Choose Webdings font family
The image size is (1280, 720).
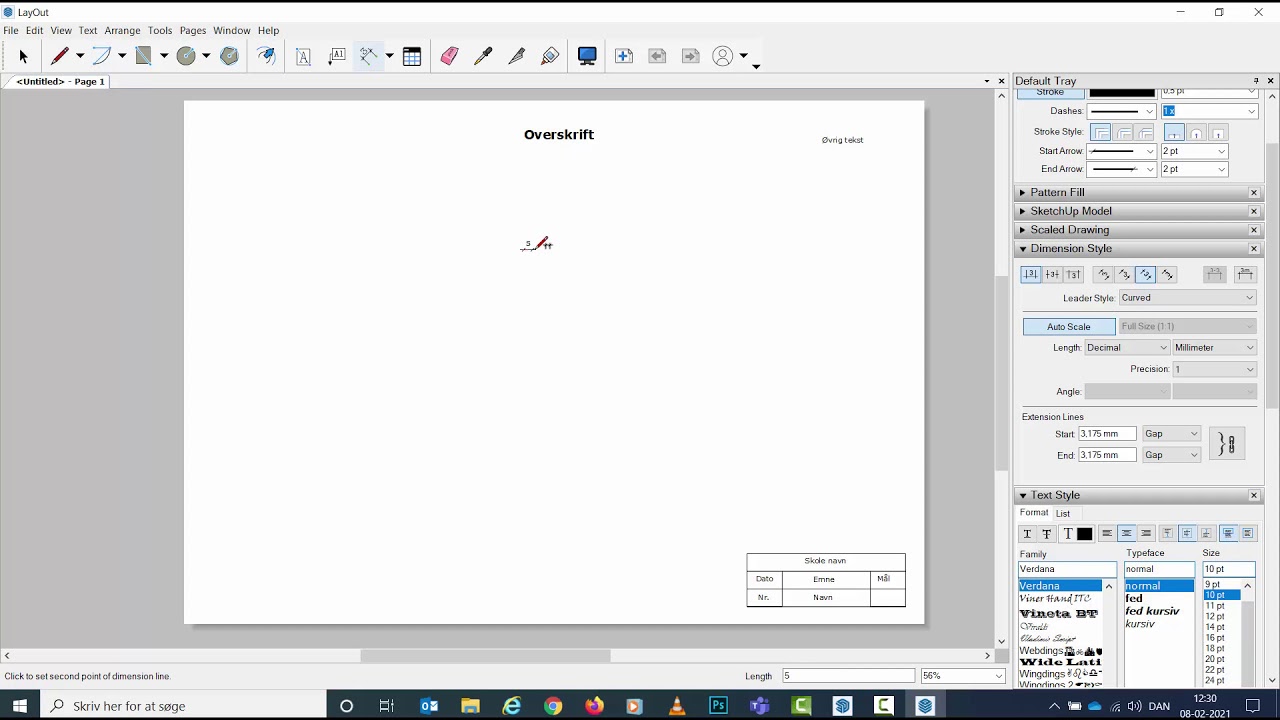(x=1060, y=651)
